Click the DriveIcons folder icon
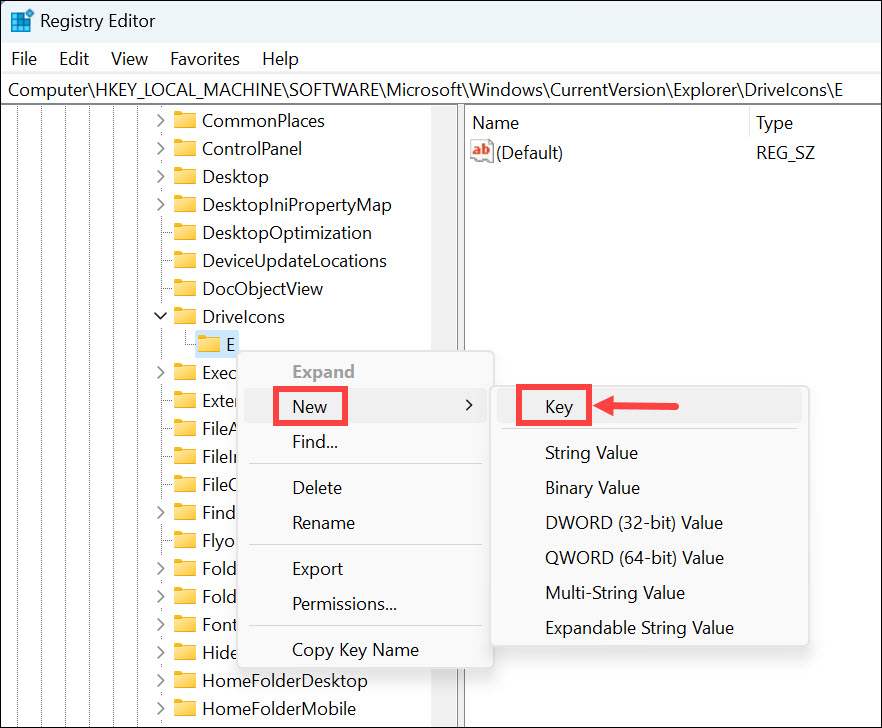The height and width of the screenshot is (728, 882). [x=184, y=317]
